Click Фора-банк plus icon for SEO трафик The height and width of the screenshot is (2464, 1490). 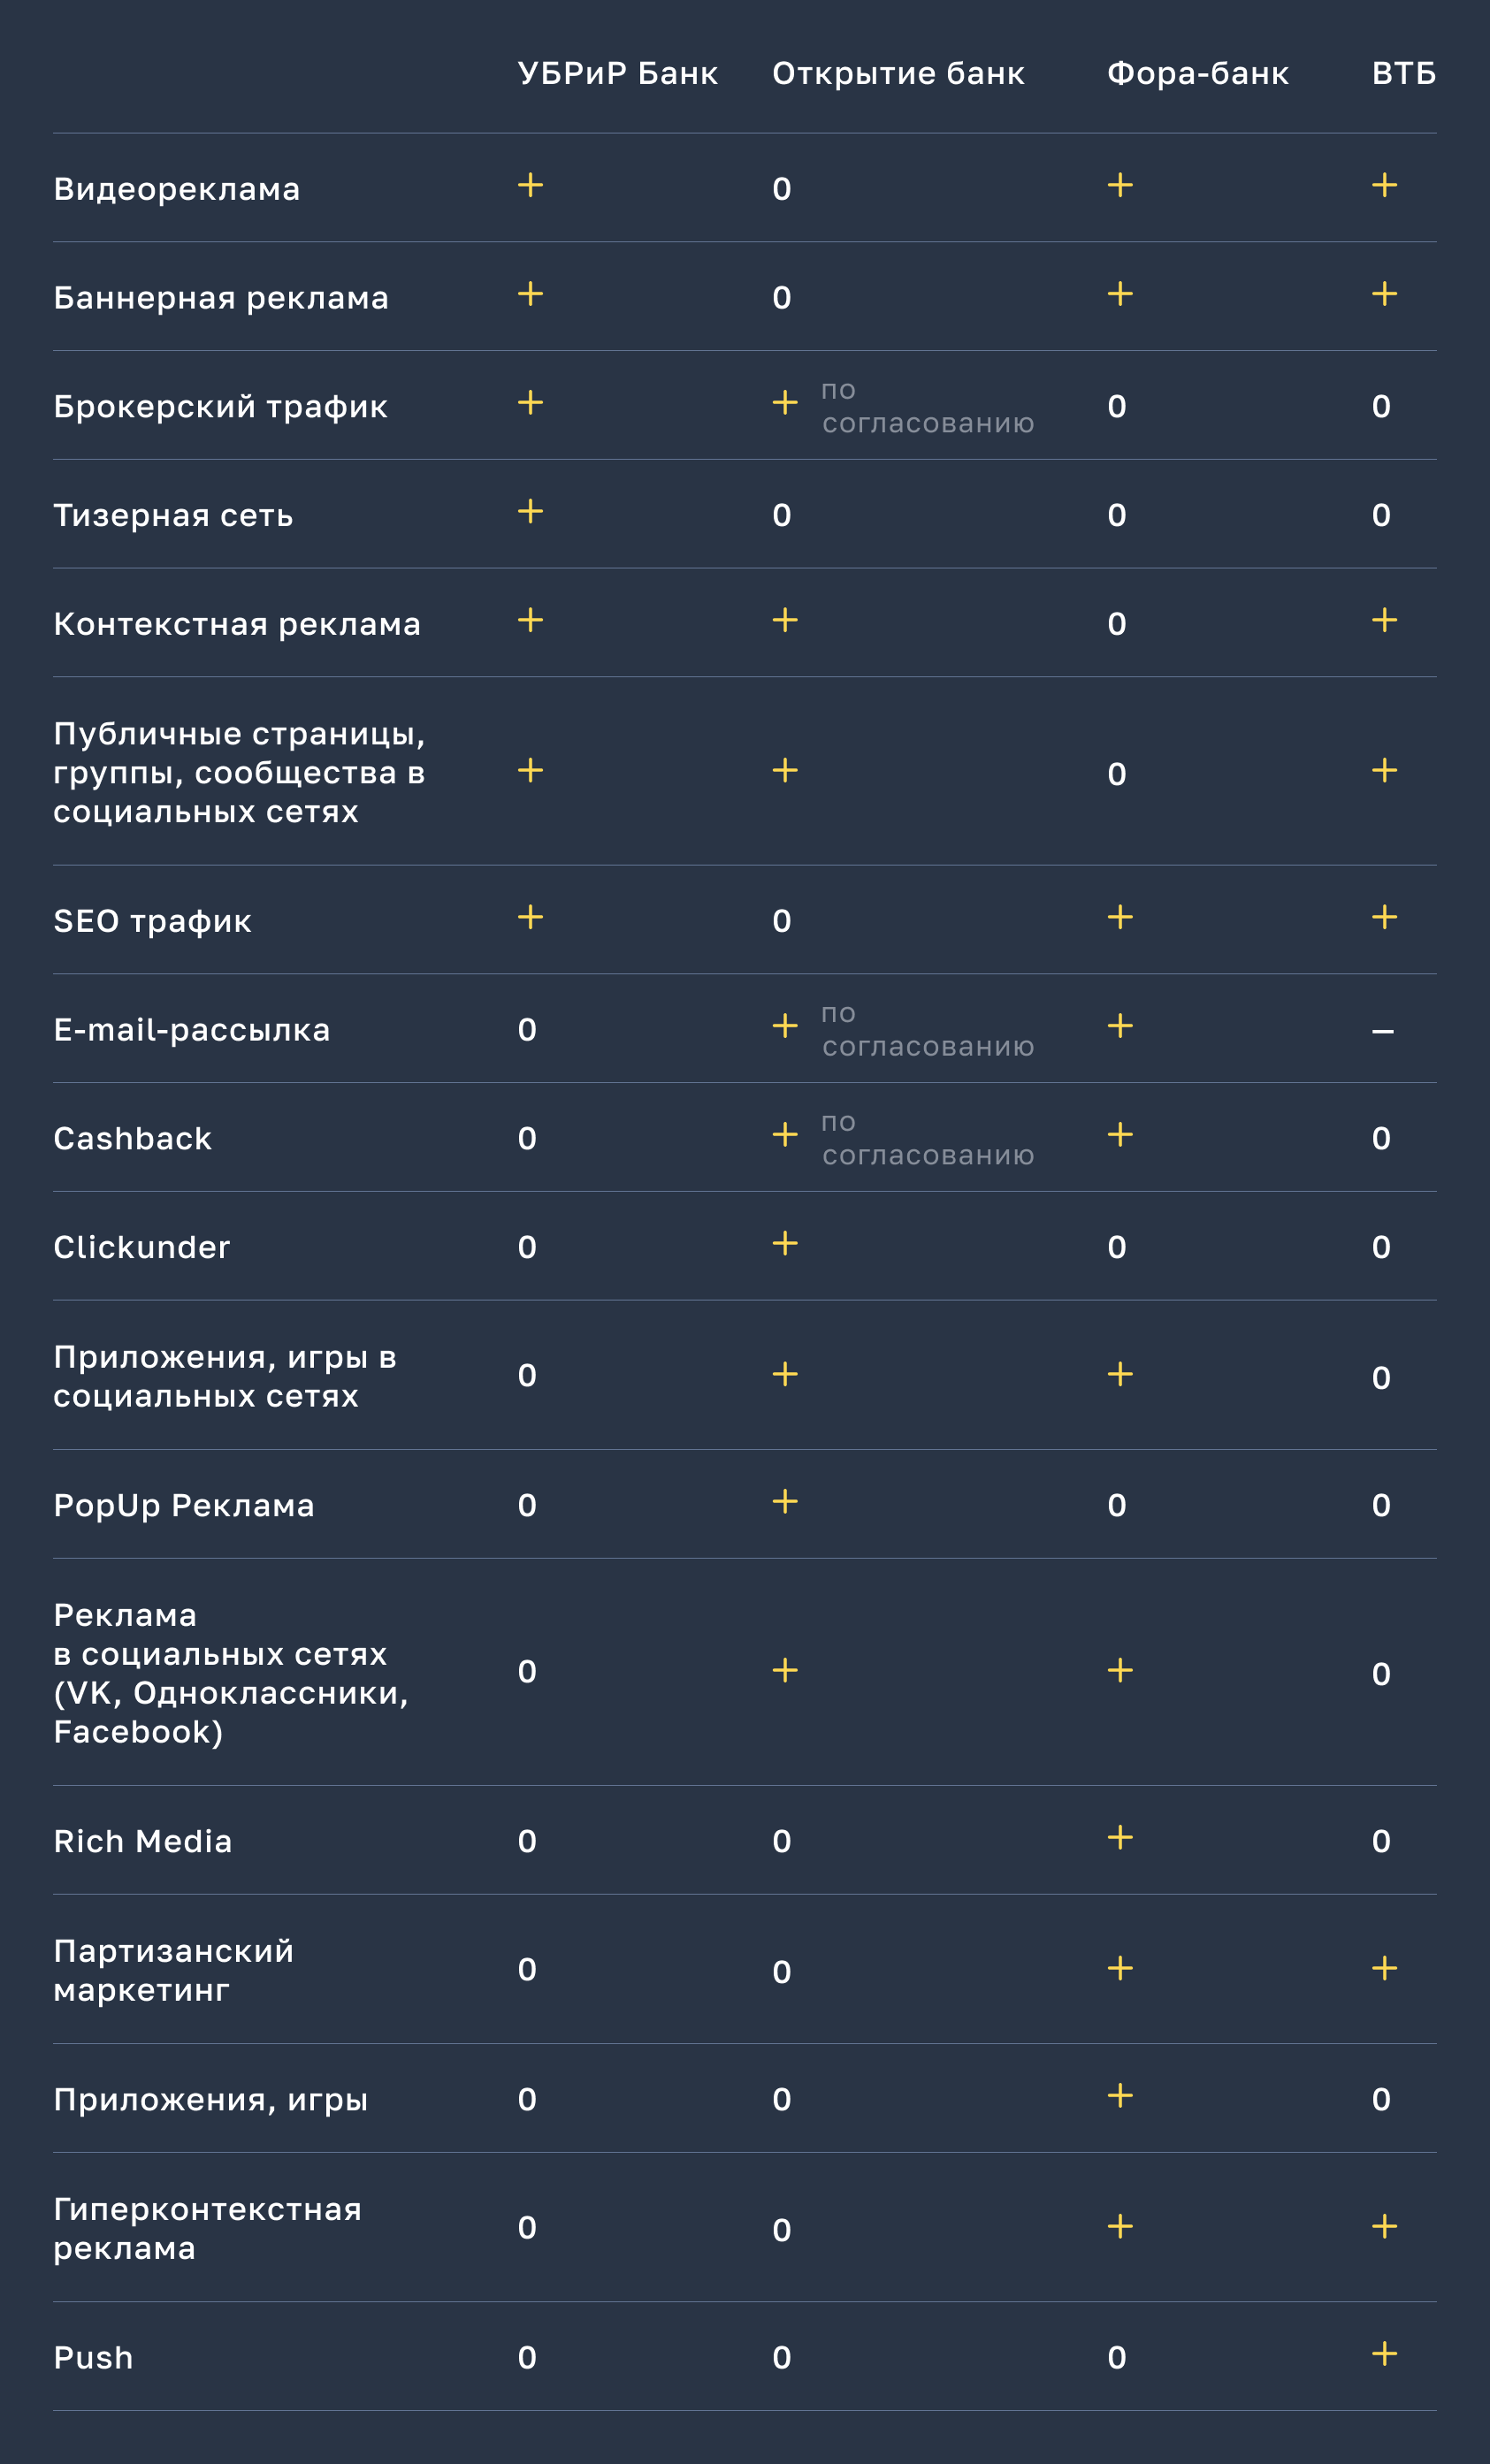pyautogui.click(x=1120, y=917)
